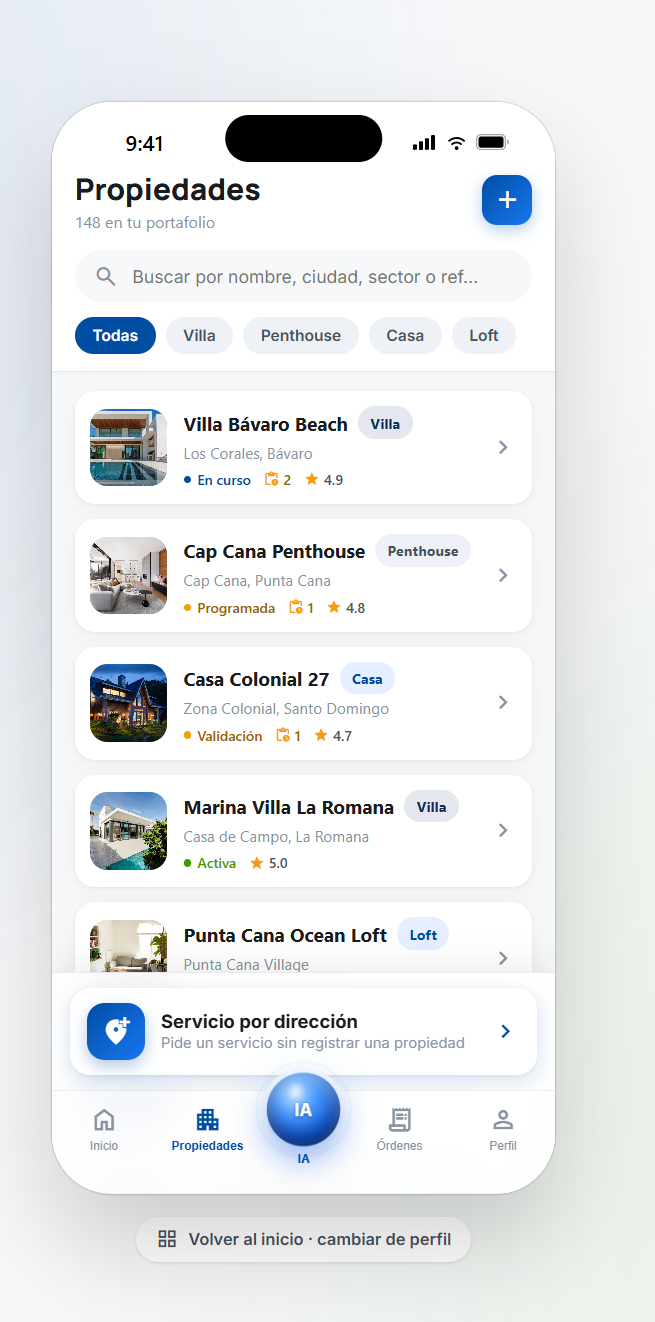The image size is (655, 1322).
Task: Launch the IA assistant orb
Action: (x=303, y=1110)
